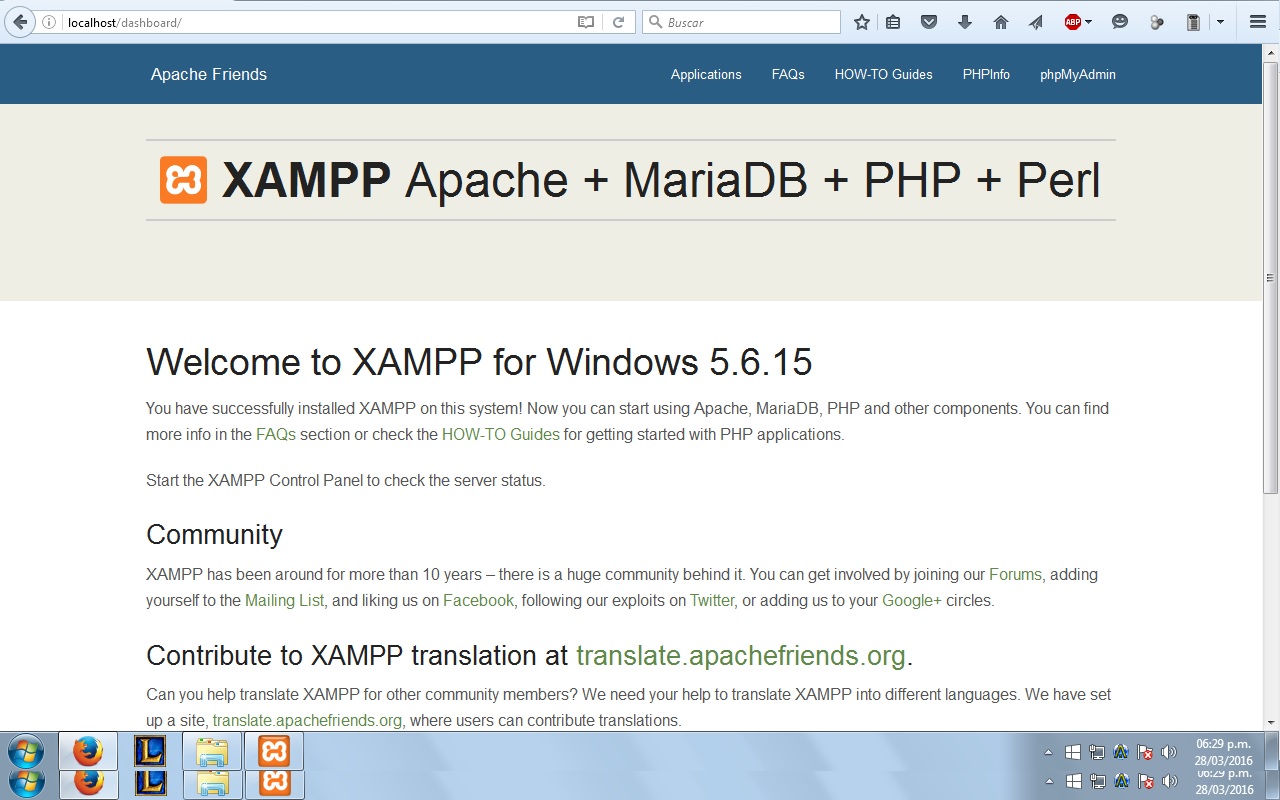Open Apache Friends brand link in navbar

(x=209, y=74)
